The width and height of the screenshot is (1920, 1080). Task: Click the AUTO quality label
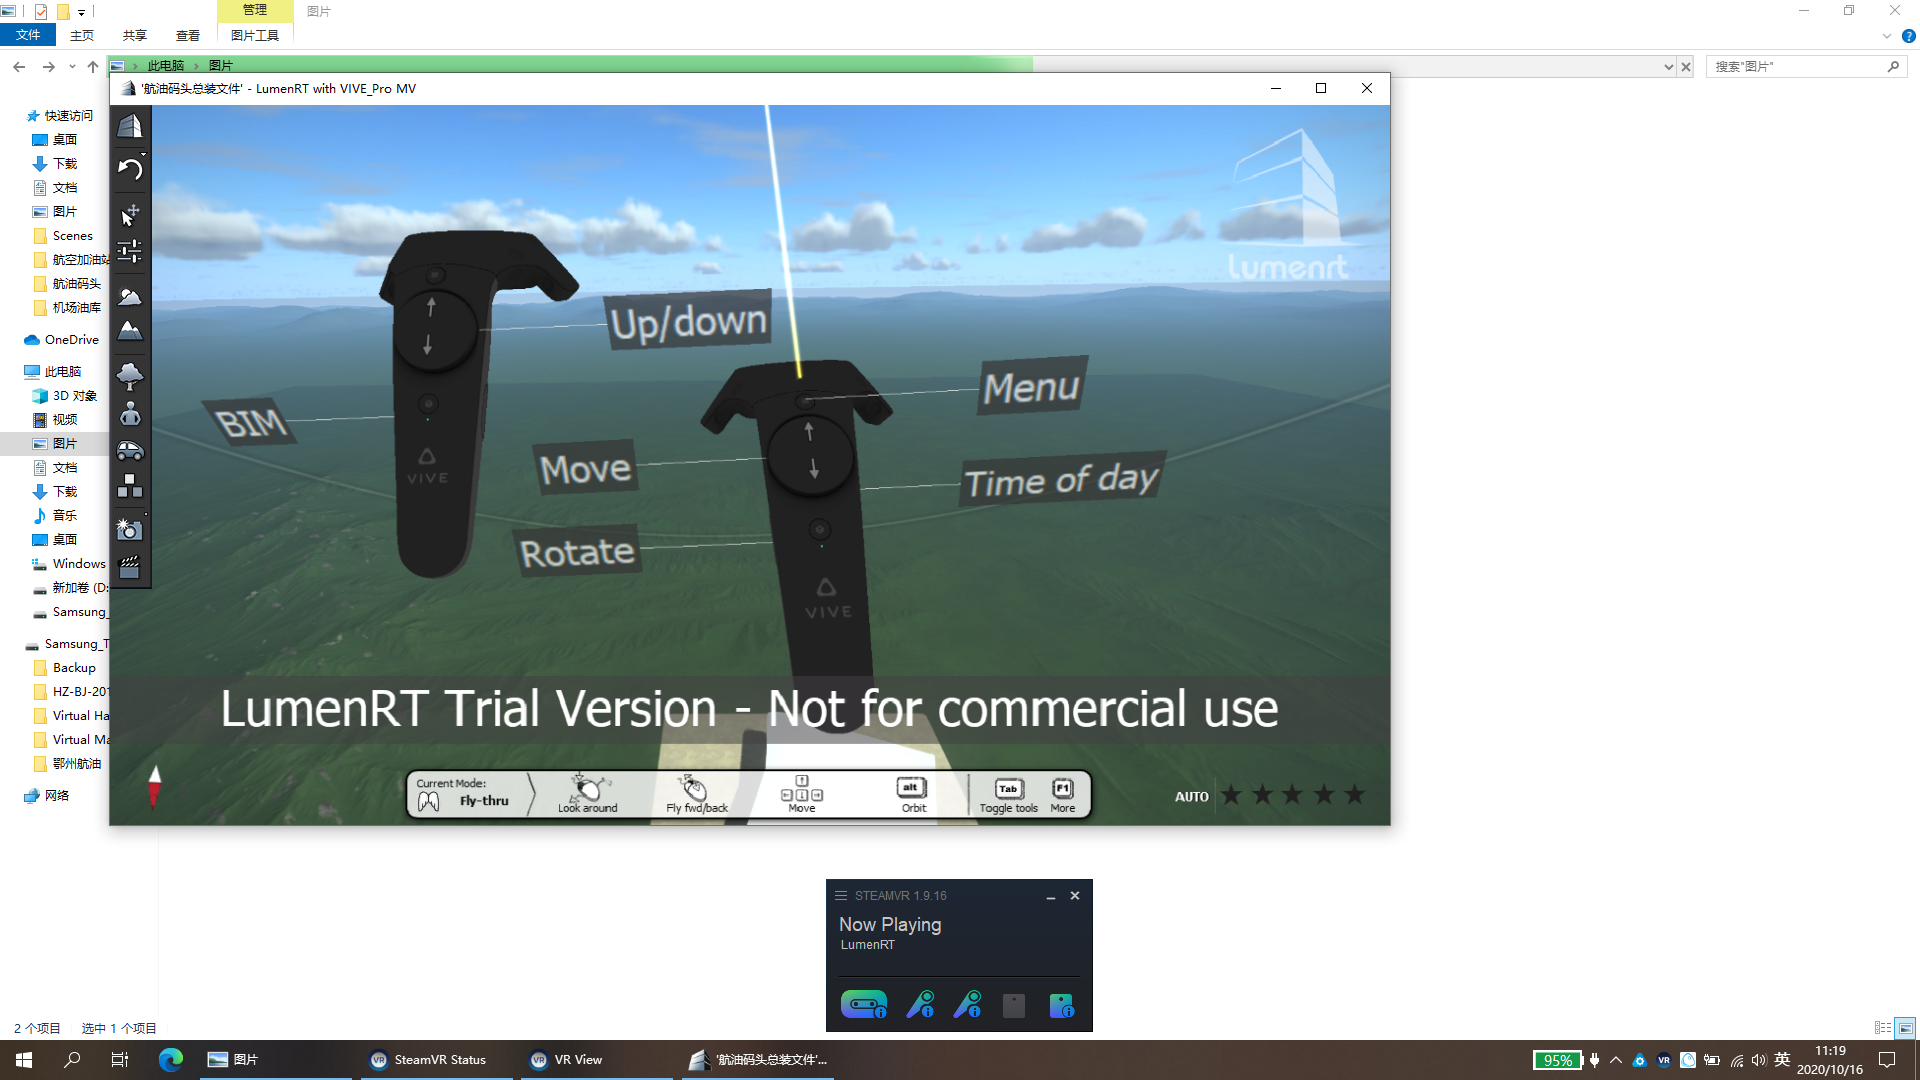pos(1192,797)
